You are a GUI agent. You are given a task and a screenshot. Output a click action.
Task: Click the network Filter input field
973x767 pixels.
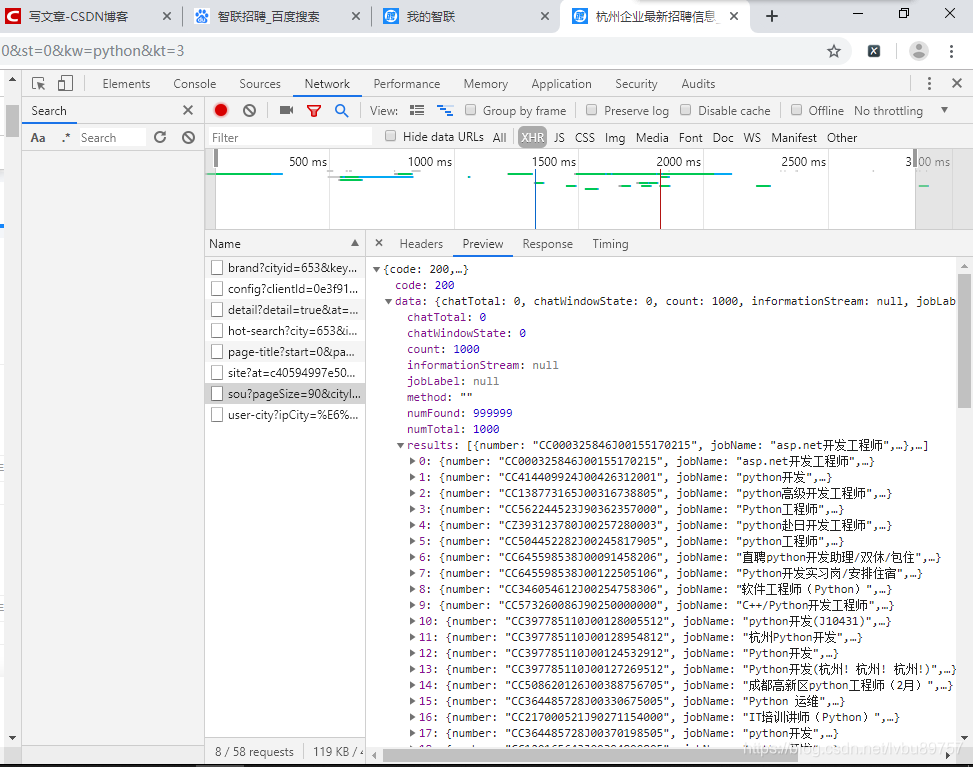290,138
